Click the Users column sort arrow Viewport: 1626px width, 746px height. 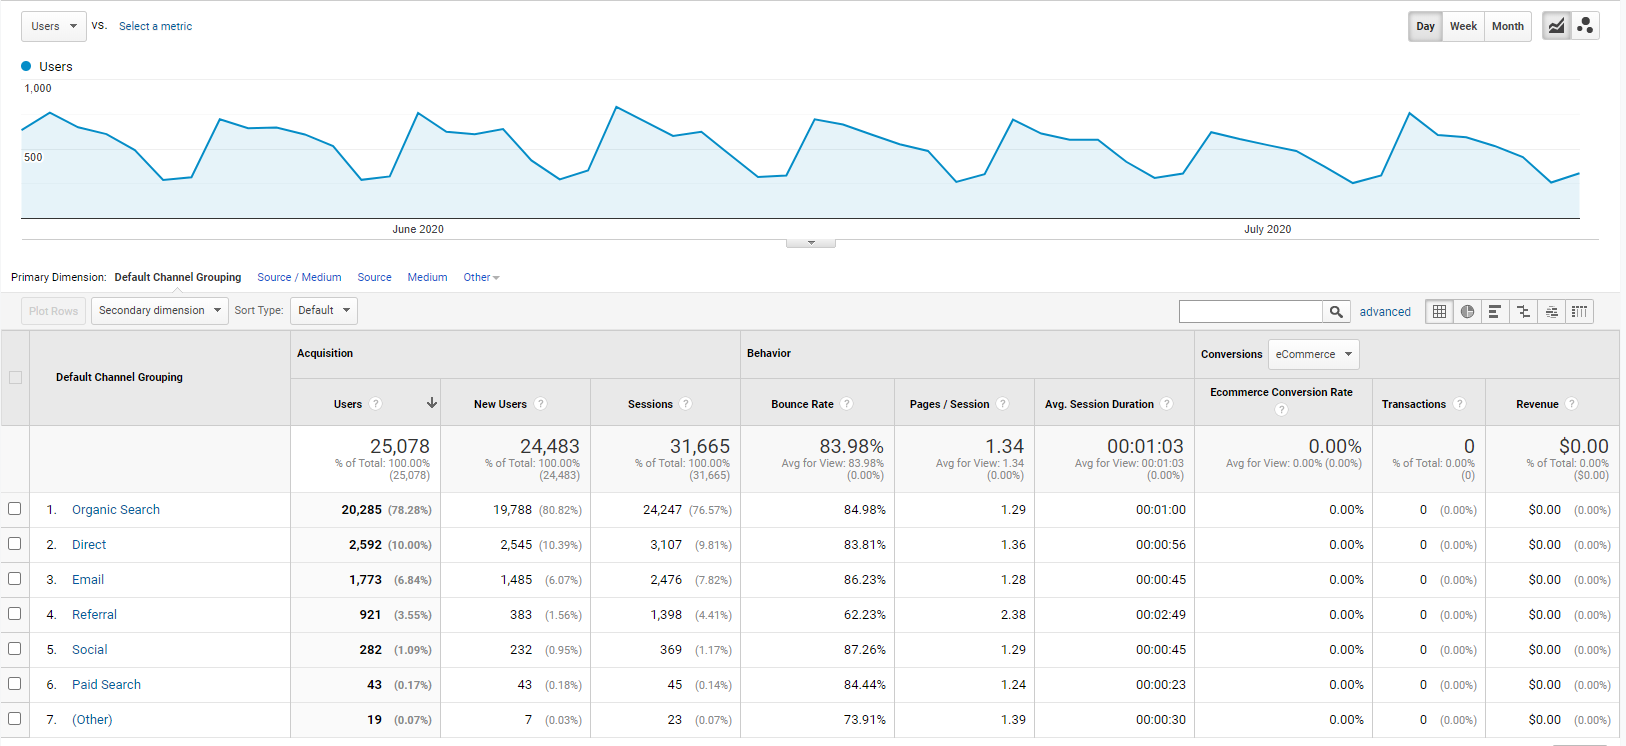432,403
